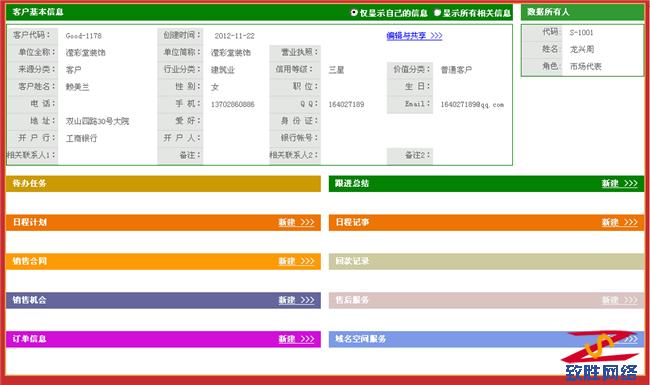Click the owner name 龙兴周
Image resolution: width=650 pixels, height=385 pixels.
click(x=582, y=49)
